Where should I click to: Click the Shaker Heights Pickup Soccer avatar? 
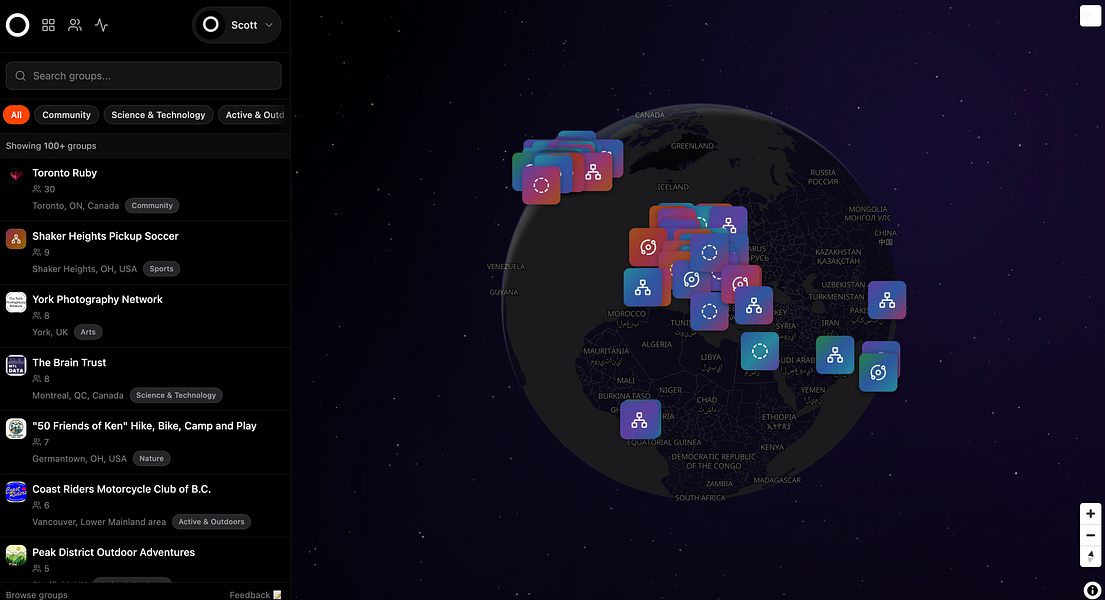click(x=16, y=239)
